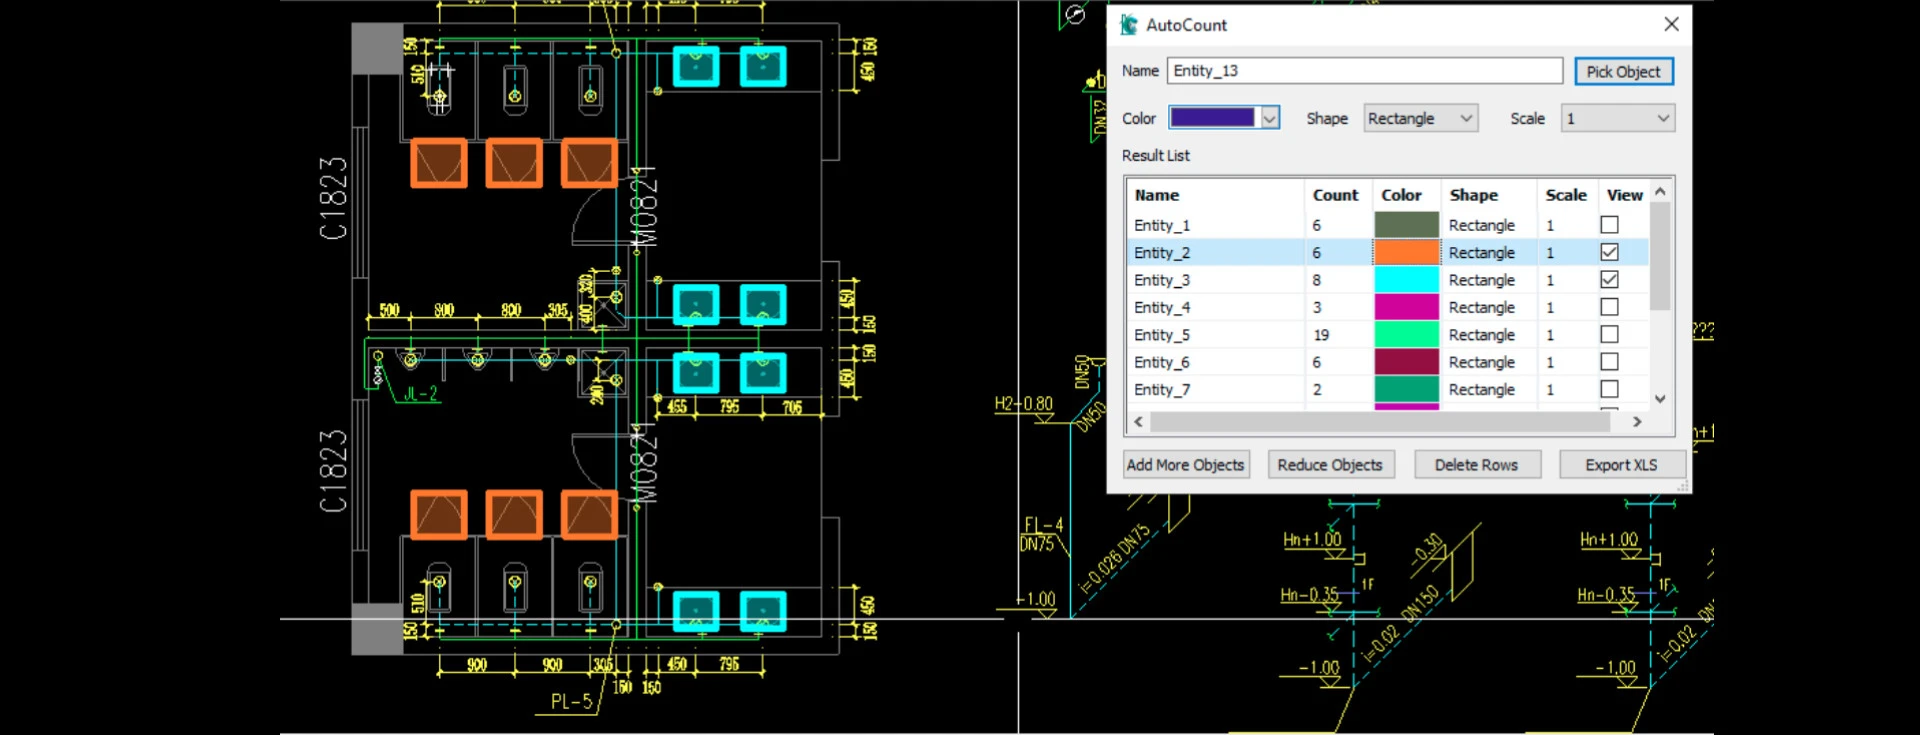Screen dimensions: 1920x735
Task: Click the magenta color swatch of Entity_4
Action: 1406,308
